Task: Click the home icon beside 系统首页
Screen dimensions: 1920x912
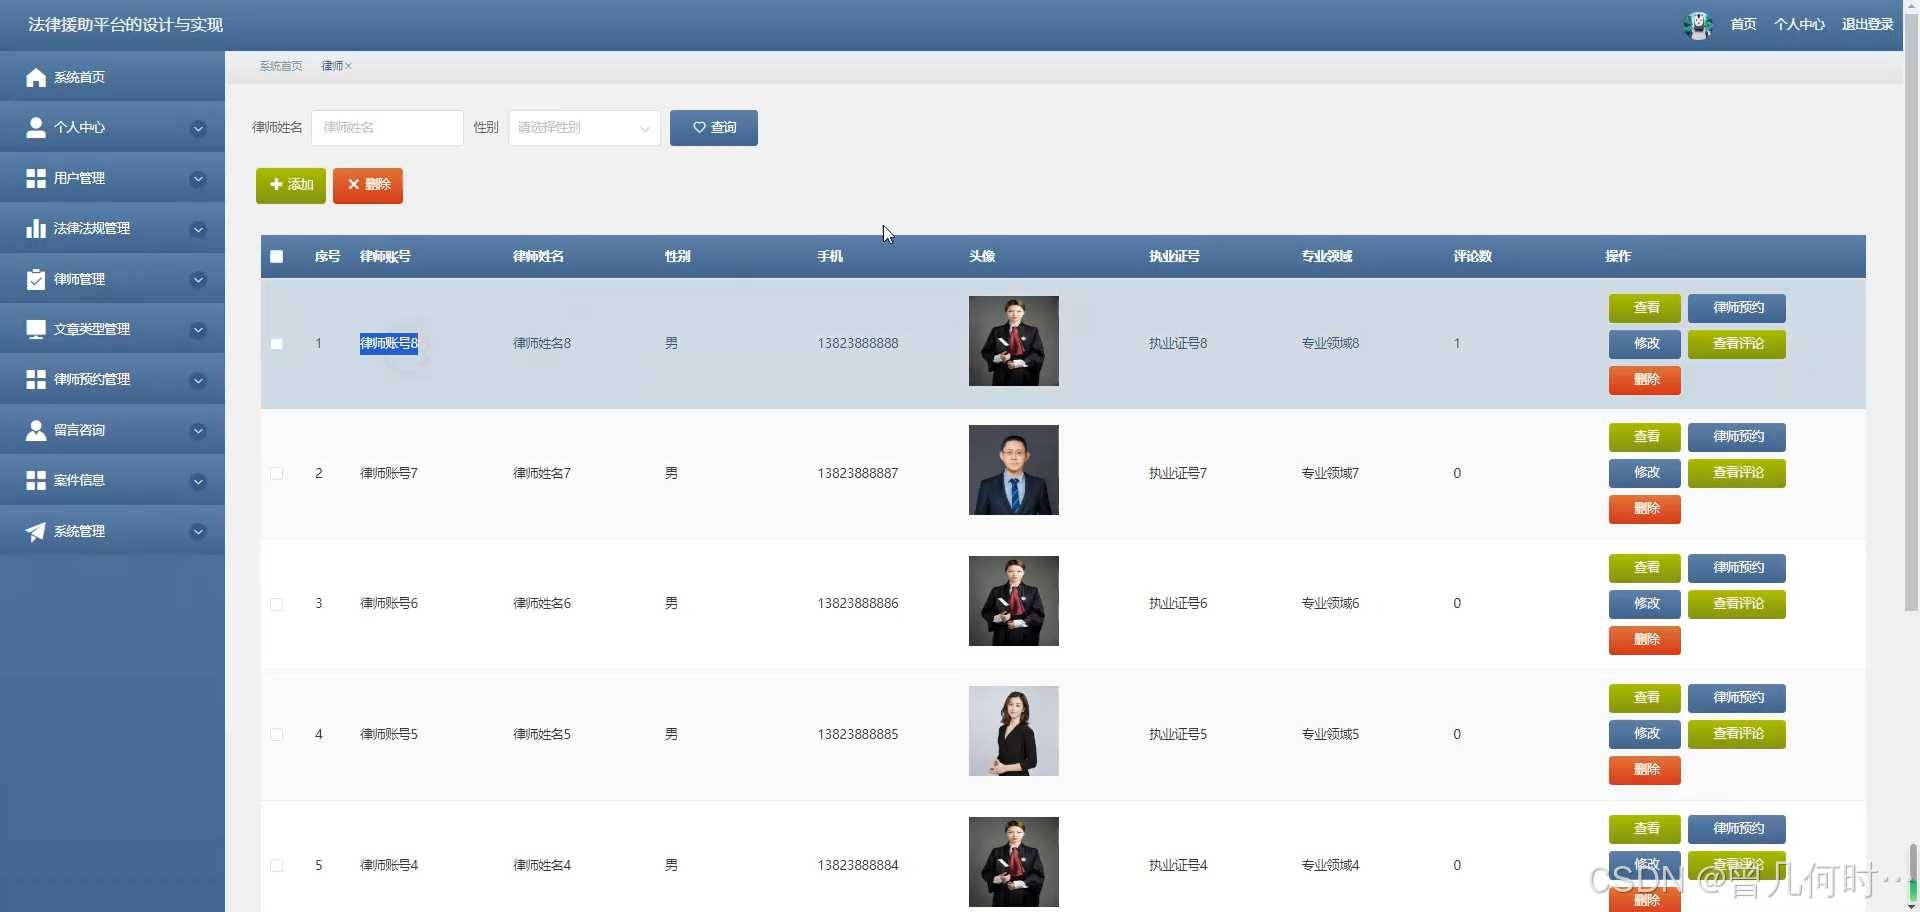Action: tap(36, 78)
